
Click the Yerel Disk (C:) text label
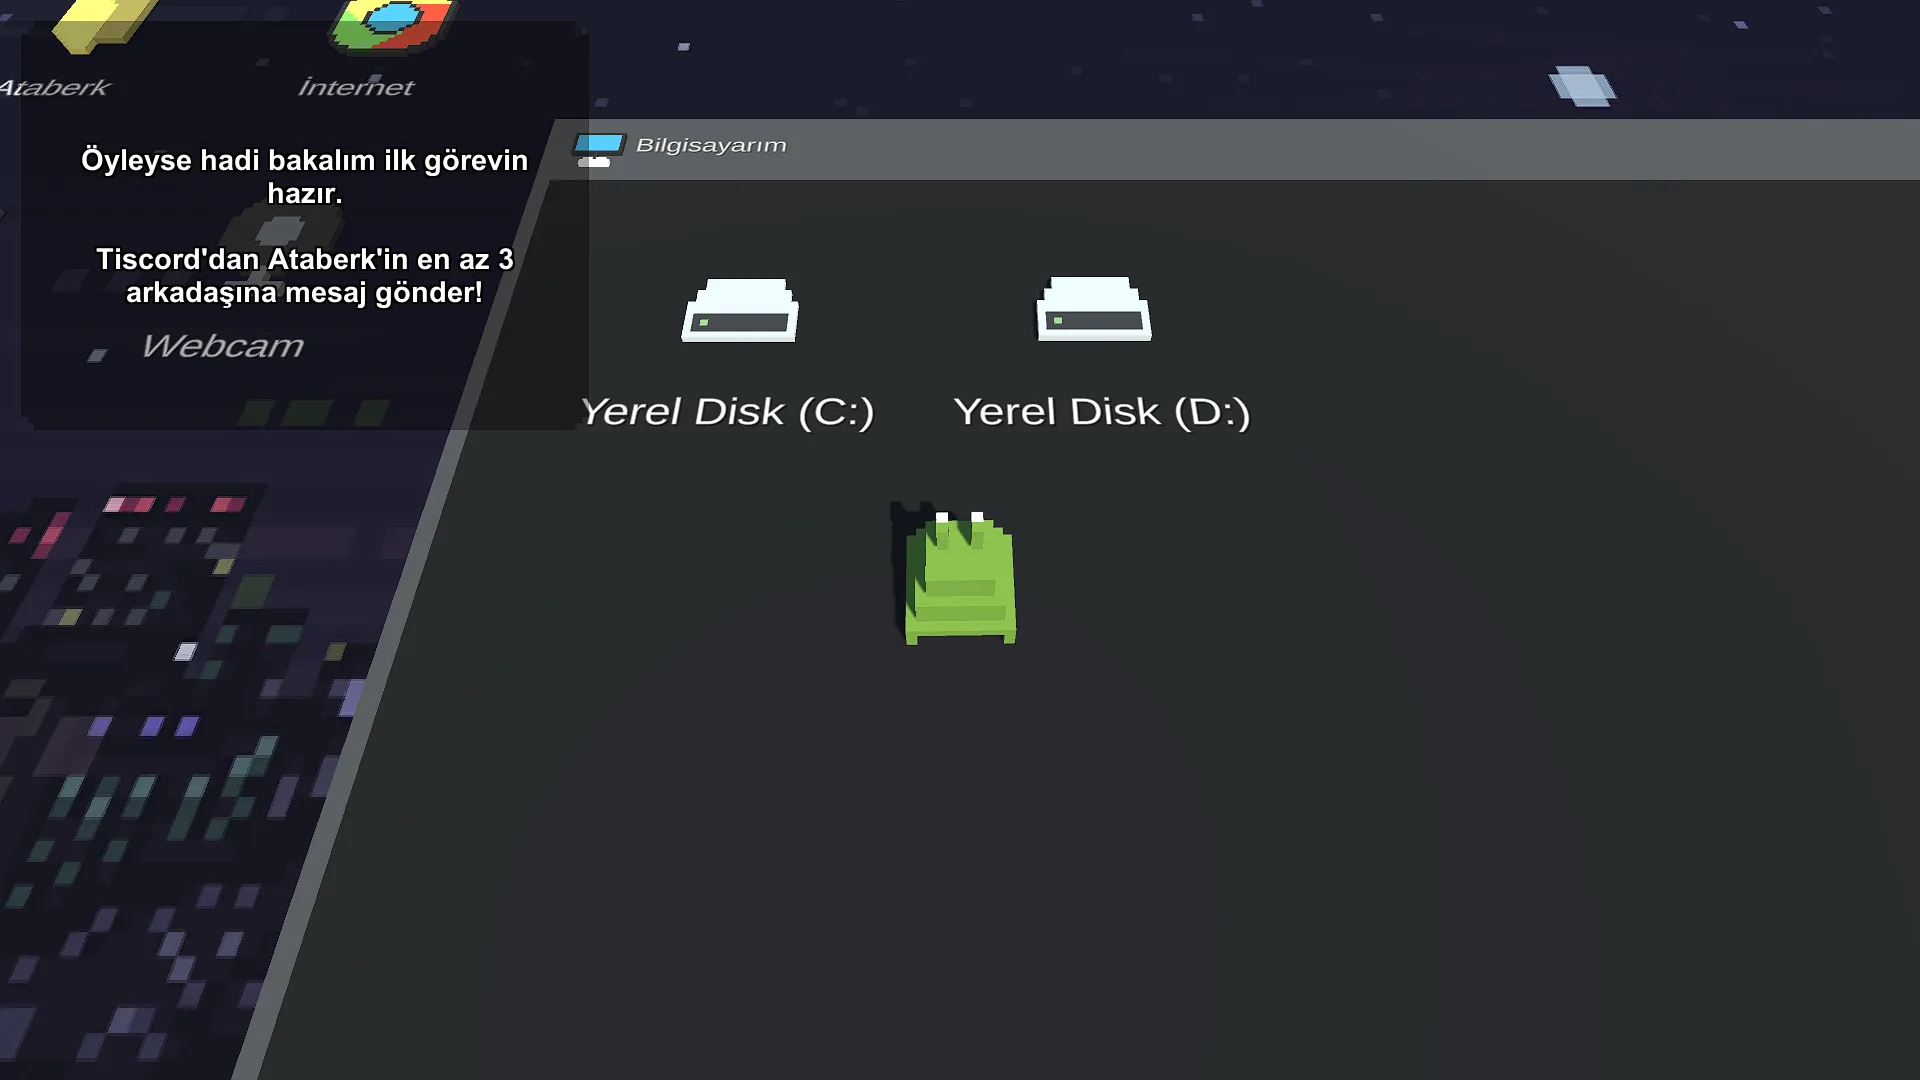727,412
